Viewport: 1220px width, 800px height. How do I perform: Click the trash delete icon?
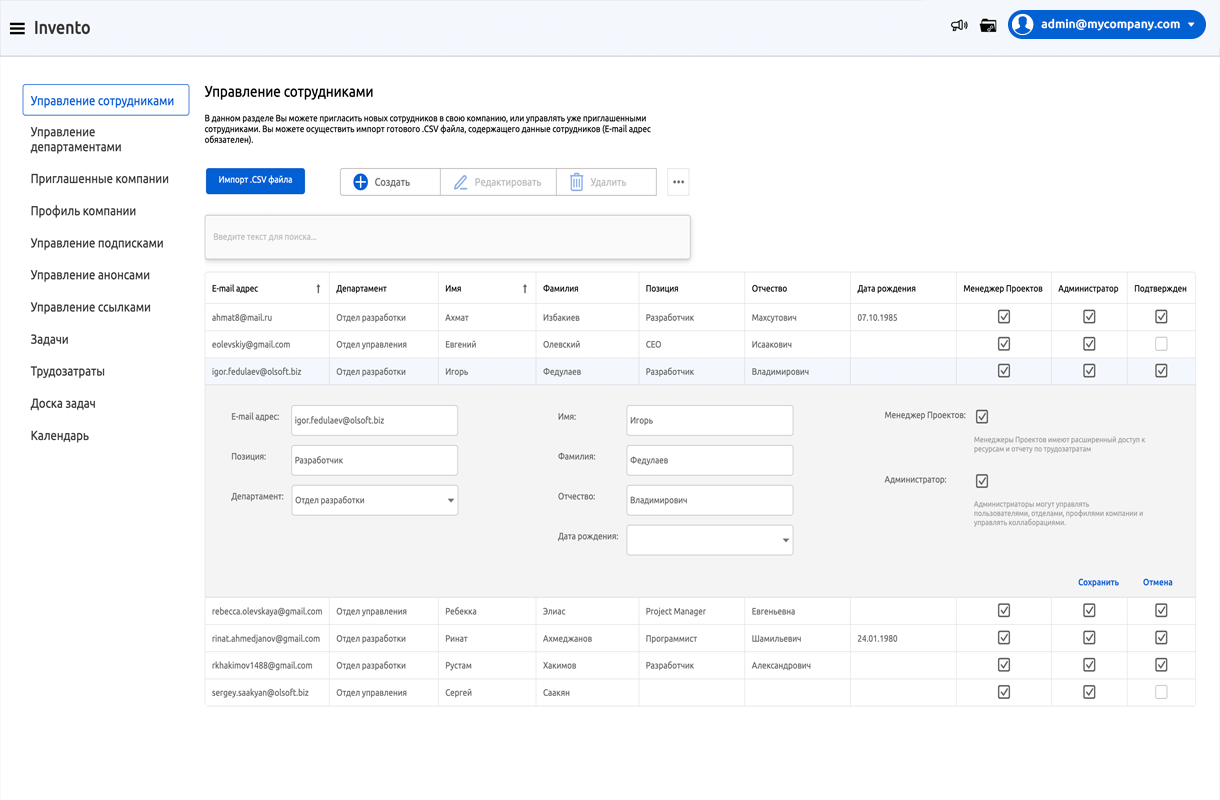576,182
